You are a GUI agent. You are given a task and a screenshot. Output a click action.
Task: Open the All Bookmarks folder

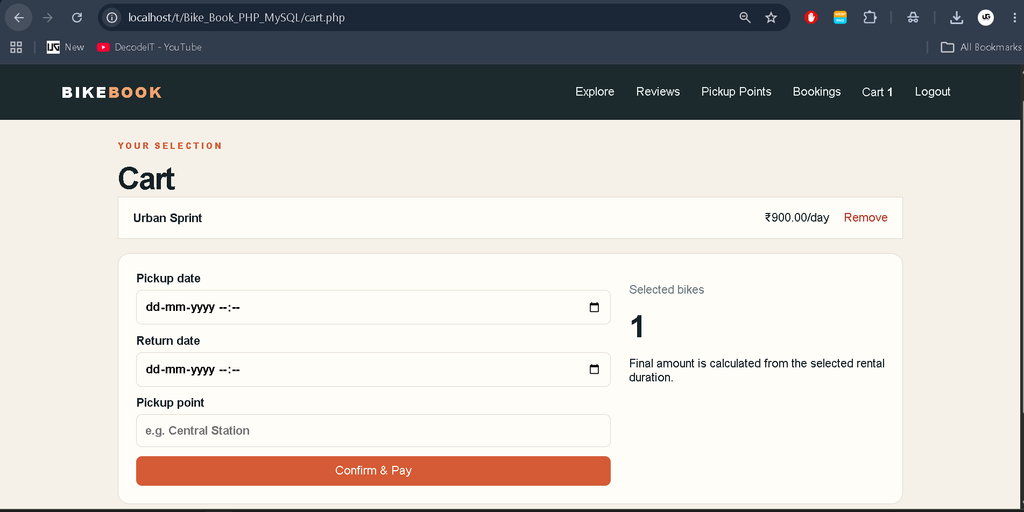(x=981, y=47)
